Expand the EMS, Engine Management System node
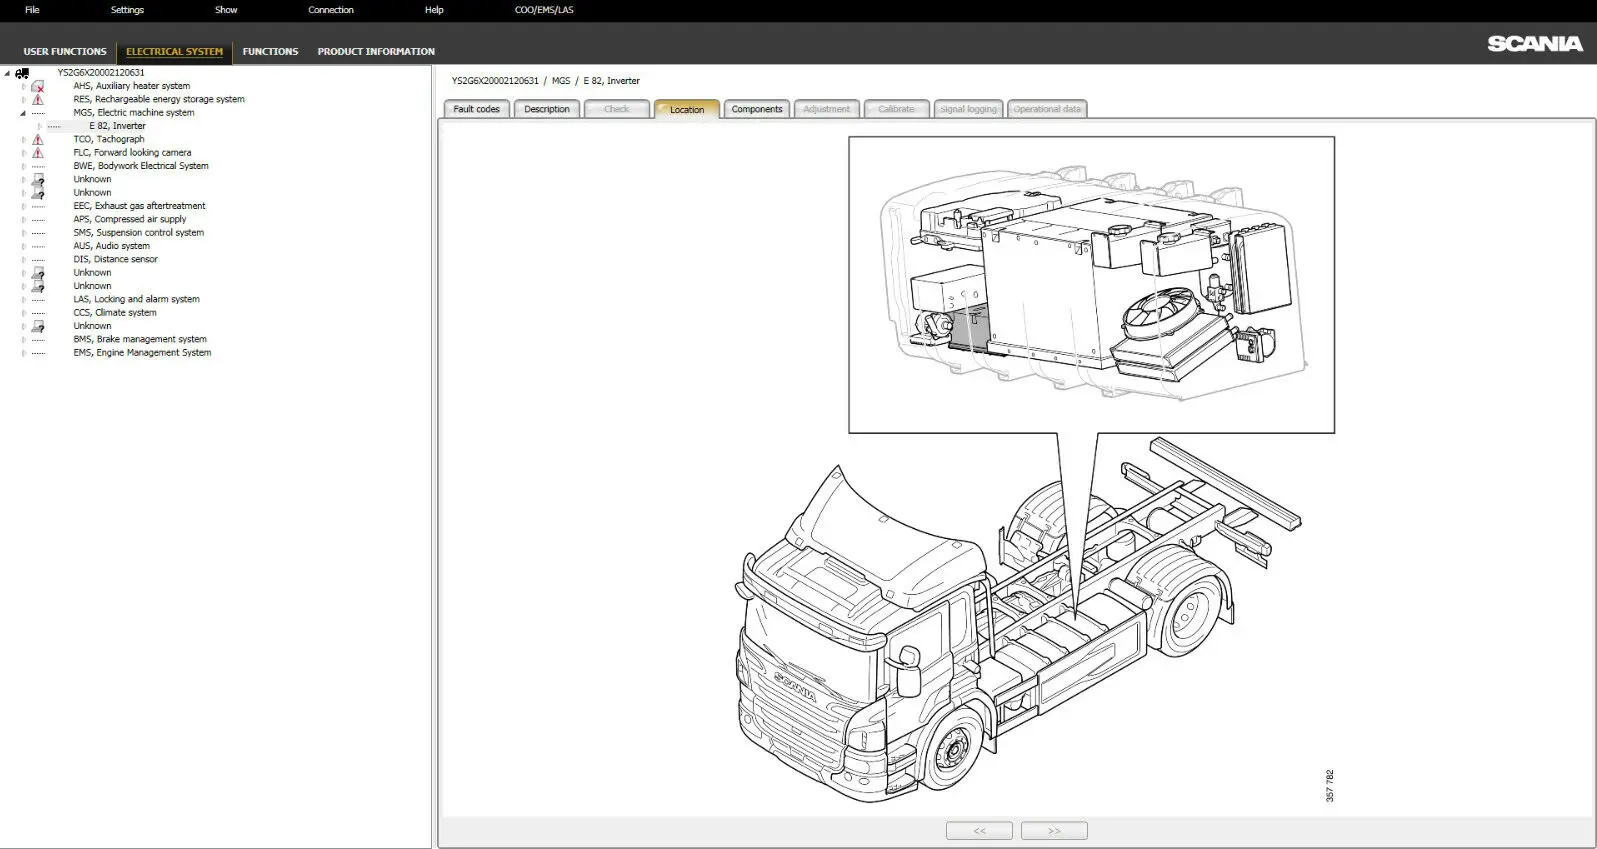This screenshot has width=1597, height=849. click(x=23, y=352)
